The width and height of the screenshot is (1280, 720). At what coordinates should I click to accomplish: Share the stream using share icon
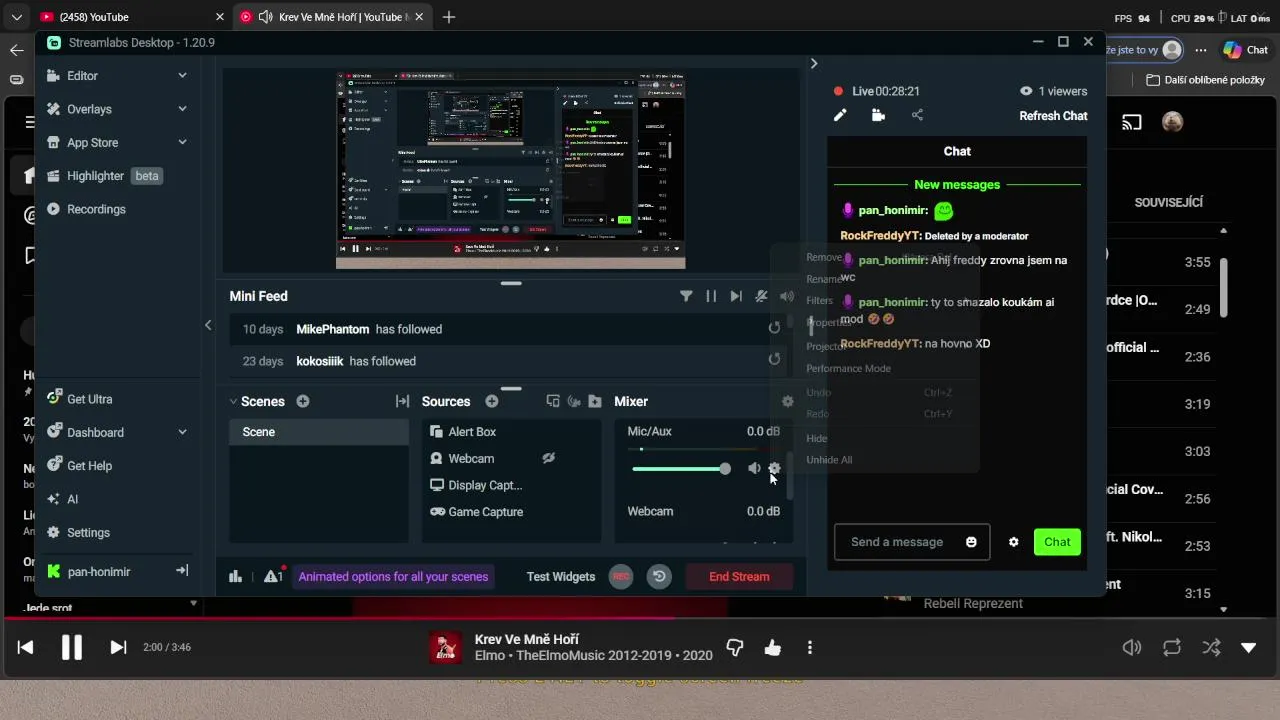917,115
